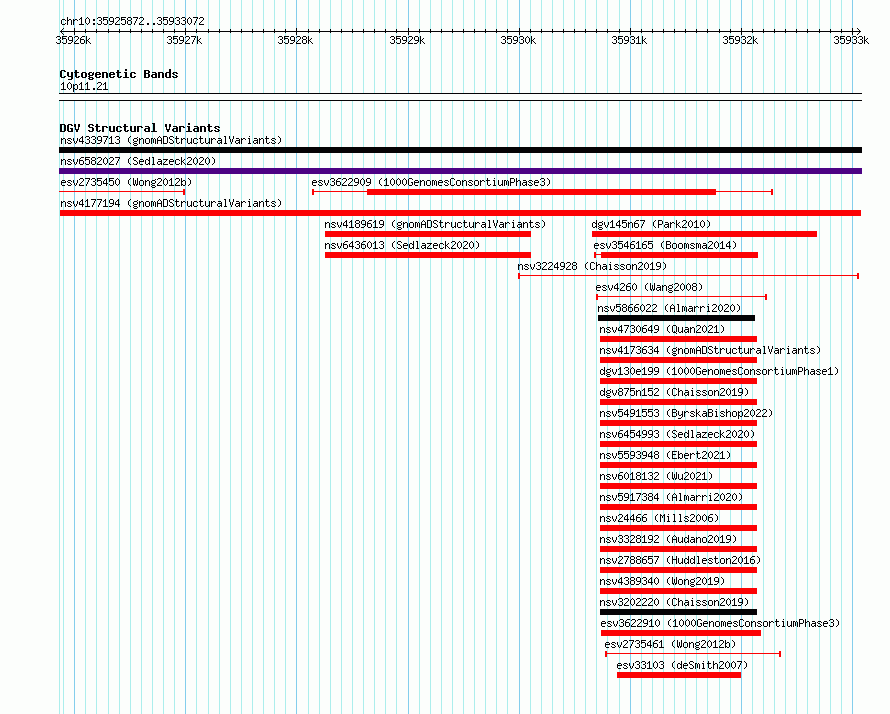Click the thin red line under nsv3224928
890x714 pixels.
pyautogui.click(x=689, y=276)
